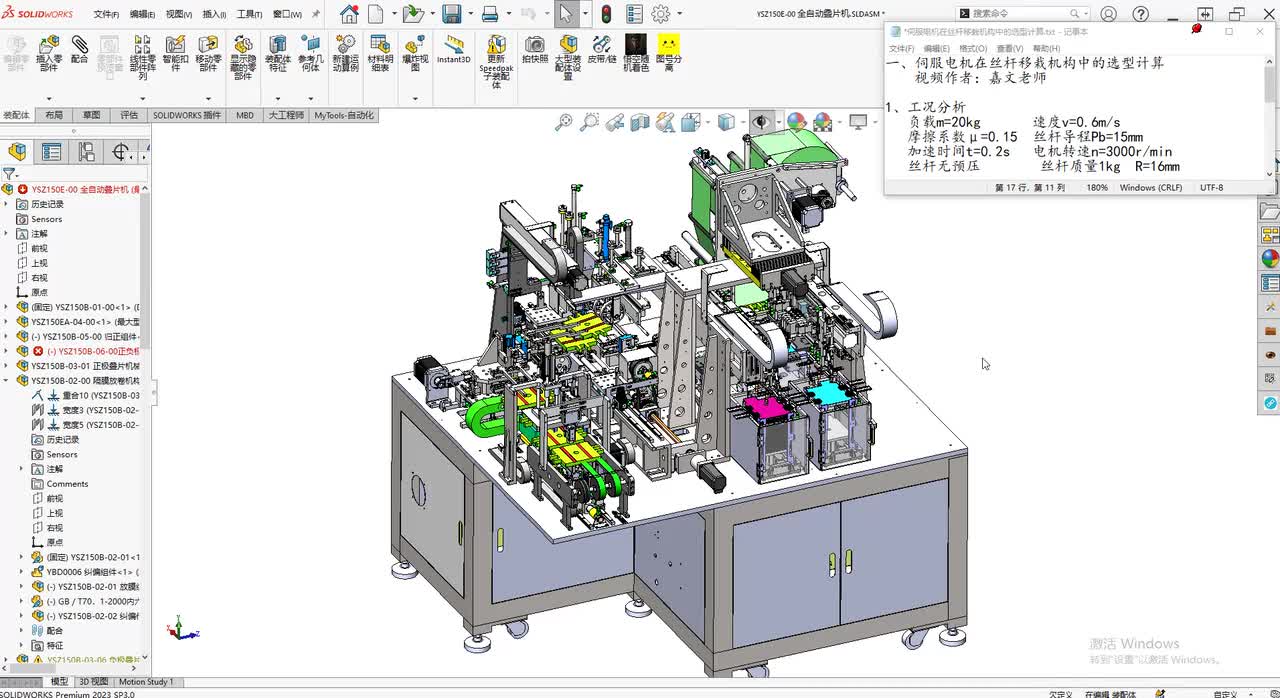Image resolution: width=1280 pixels, height=698 pixels.
Task: Open 材料明细表 Bill of Materials tool
Action: pos(380,54)
